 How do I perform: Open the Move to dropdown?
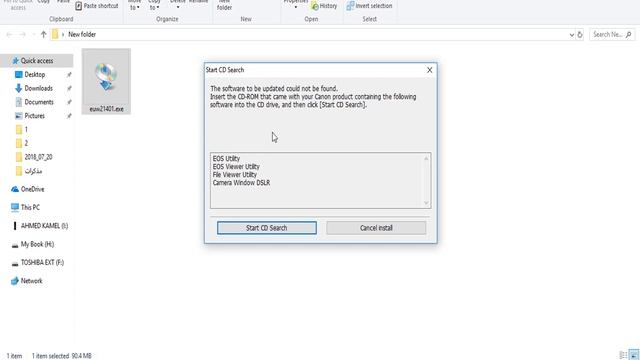click(134, 5)
